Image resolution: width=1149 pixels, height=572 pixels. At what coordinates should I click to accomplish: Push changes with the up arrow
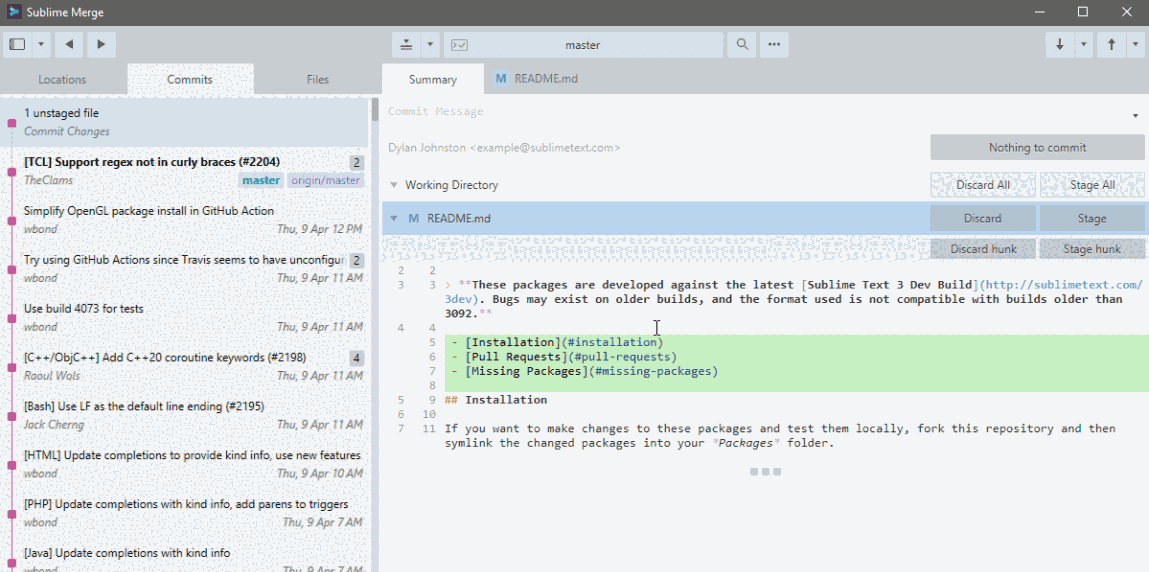coord(1111,45)
